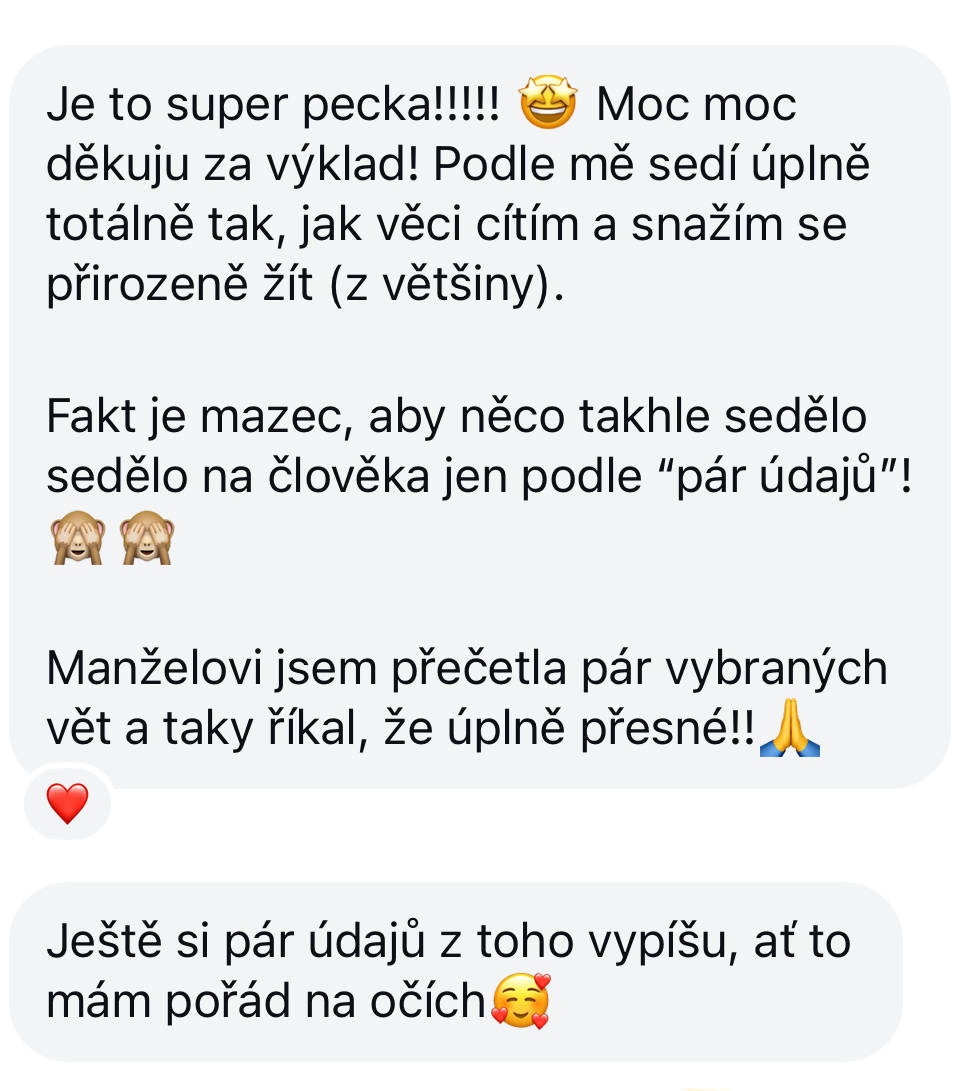Click the word 'Manželovi'
The width and height of the screenshot is (979, 1091).
154,668
